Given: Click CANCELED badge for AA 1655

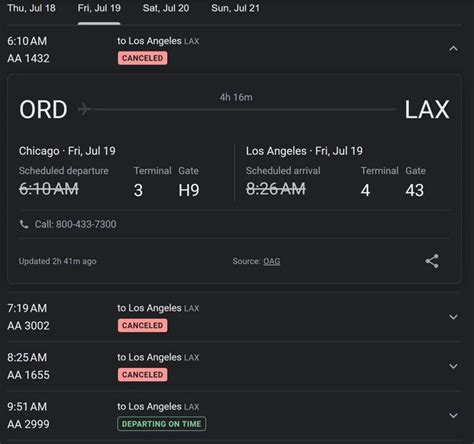Looking at the screenshot, I should (142, 375).
